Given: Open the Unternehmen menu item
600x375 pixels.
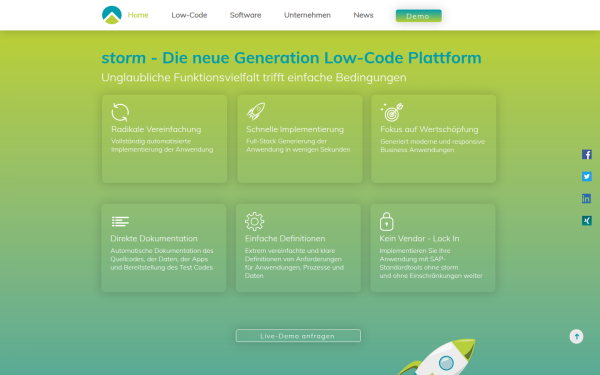Looking at the screenshot, I should (307, 15).
